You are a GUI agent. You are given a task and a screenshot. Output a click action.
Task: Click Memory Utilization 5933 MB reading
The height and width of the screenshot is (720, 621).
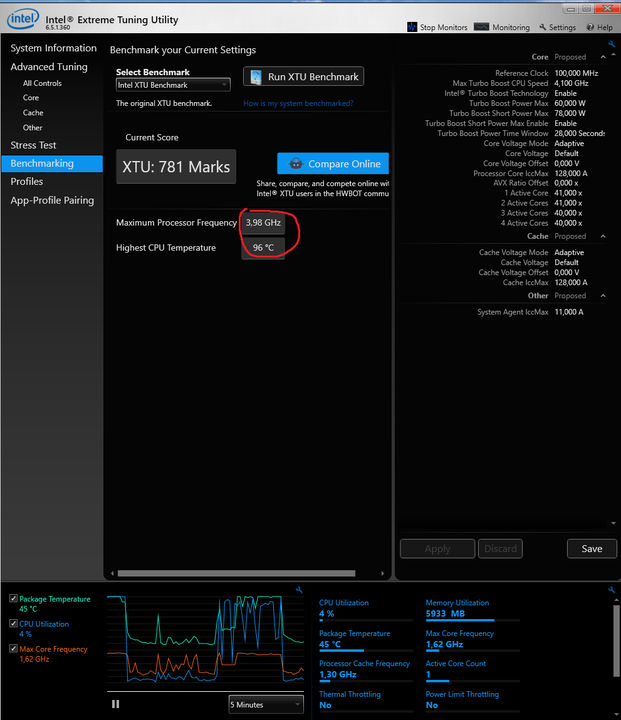pyautogui.click(x=445, y=613)
